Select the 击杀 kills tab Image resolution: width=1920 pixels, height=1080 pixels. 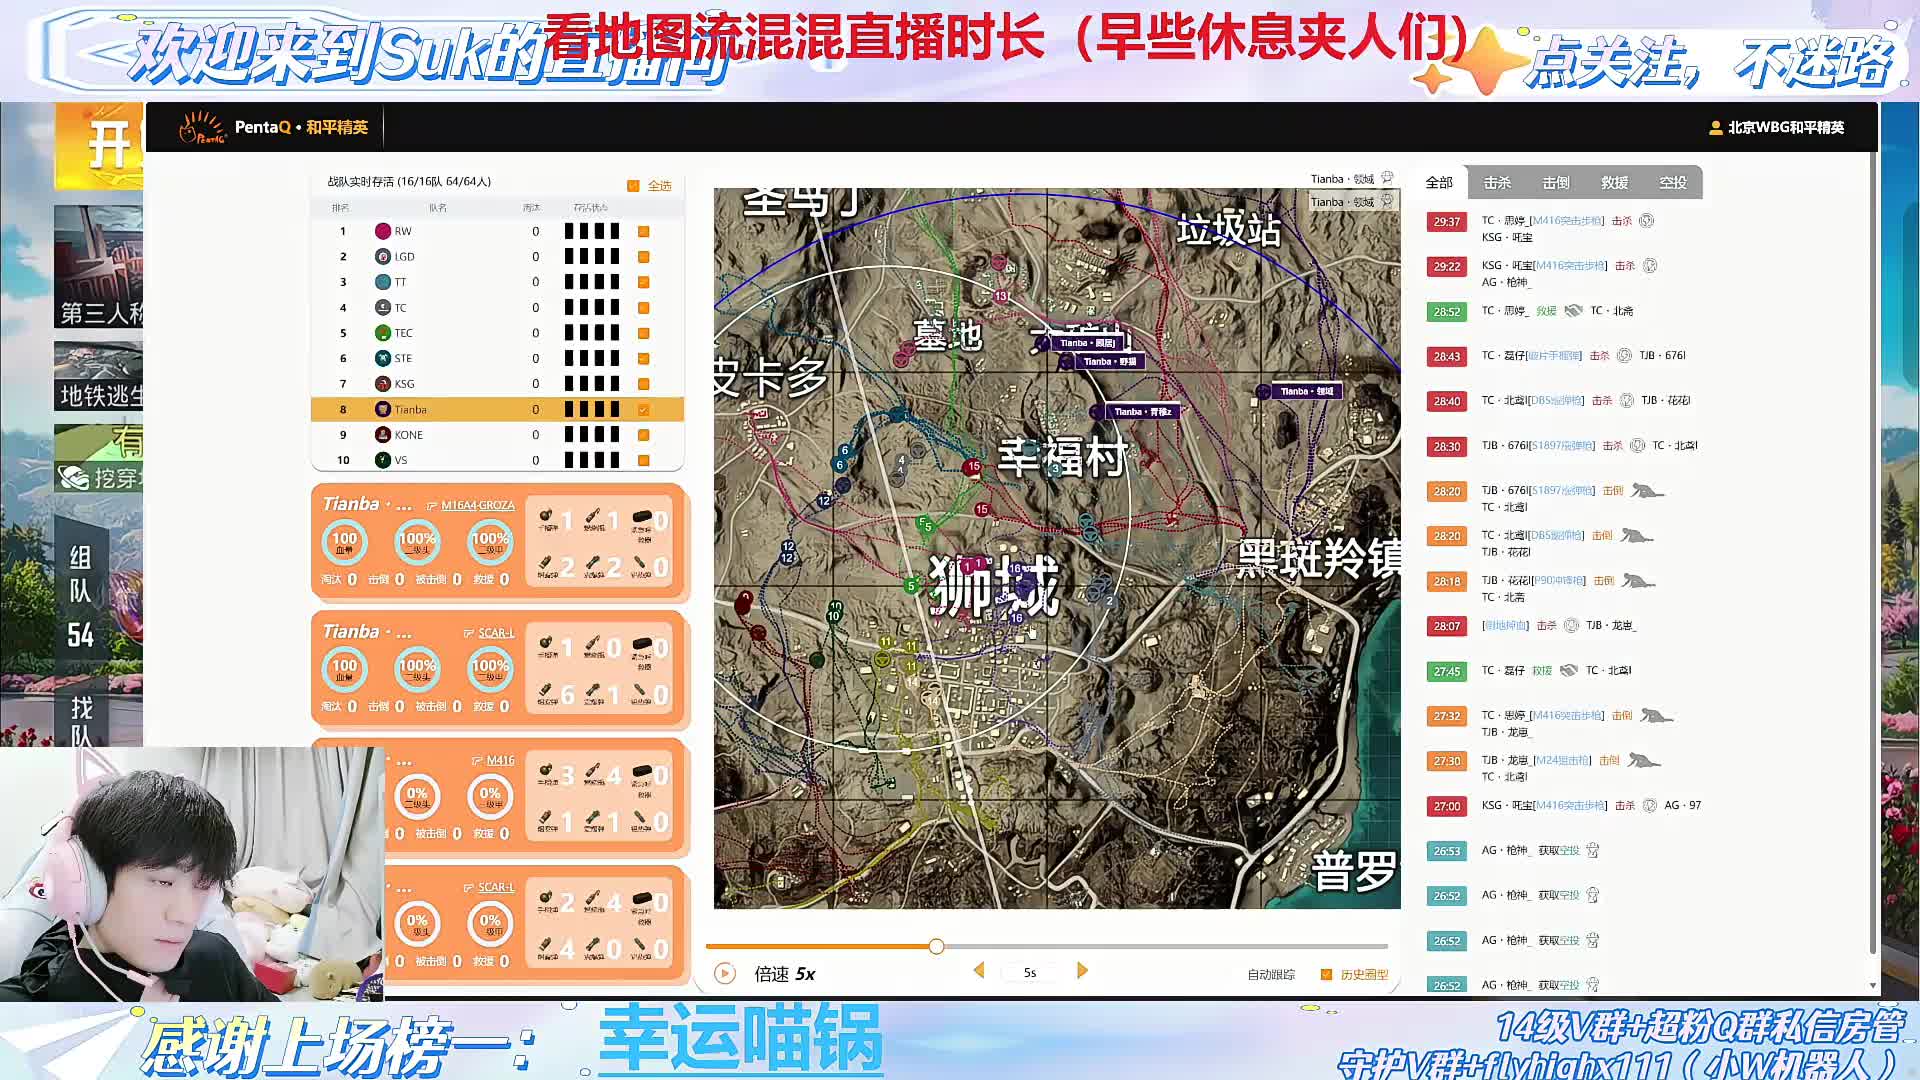pyautogui.click(x=1497, y=182)
